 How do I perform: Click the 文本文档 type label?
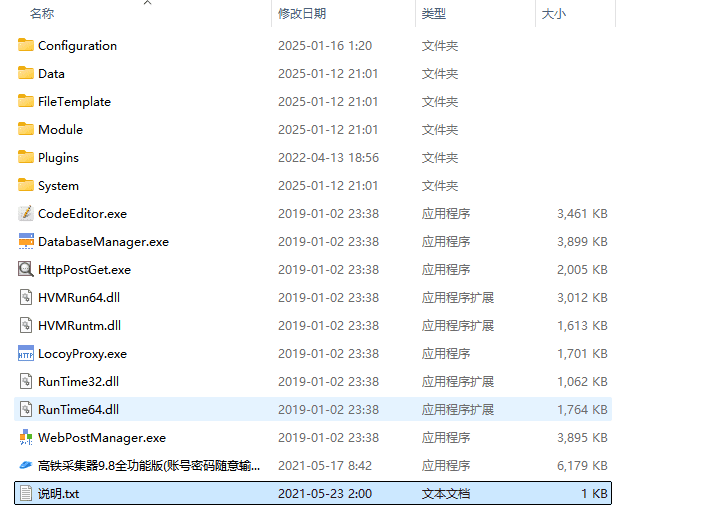pyautogui.click(x=446, y=494)
